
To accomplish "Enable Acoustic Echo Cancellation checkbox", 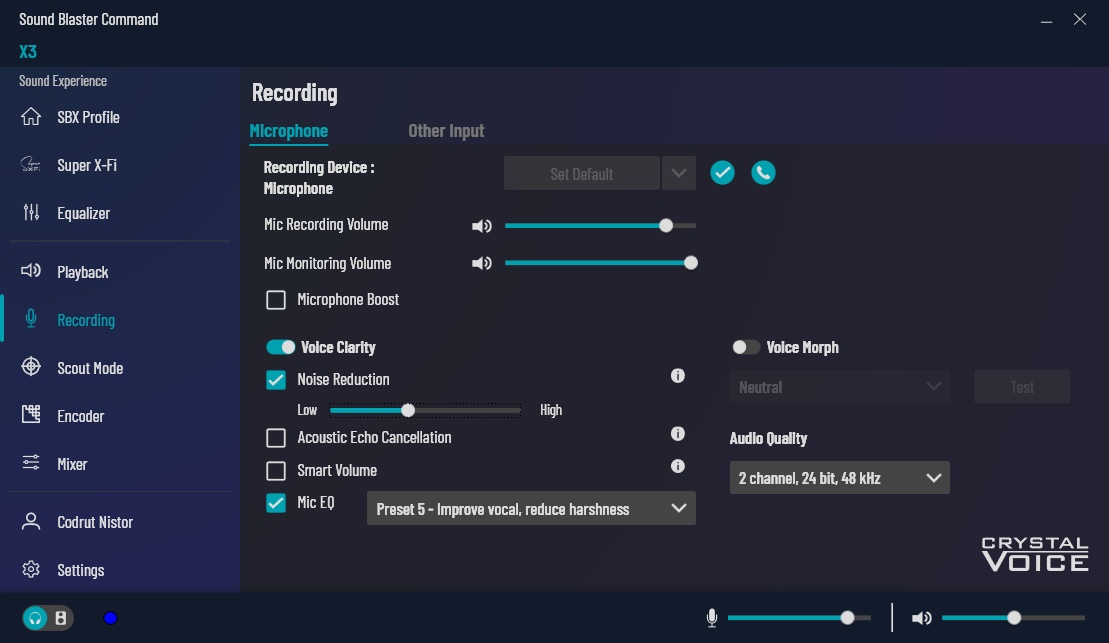I will 276,438.
